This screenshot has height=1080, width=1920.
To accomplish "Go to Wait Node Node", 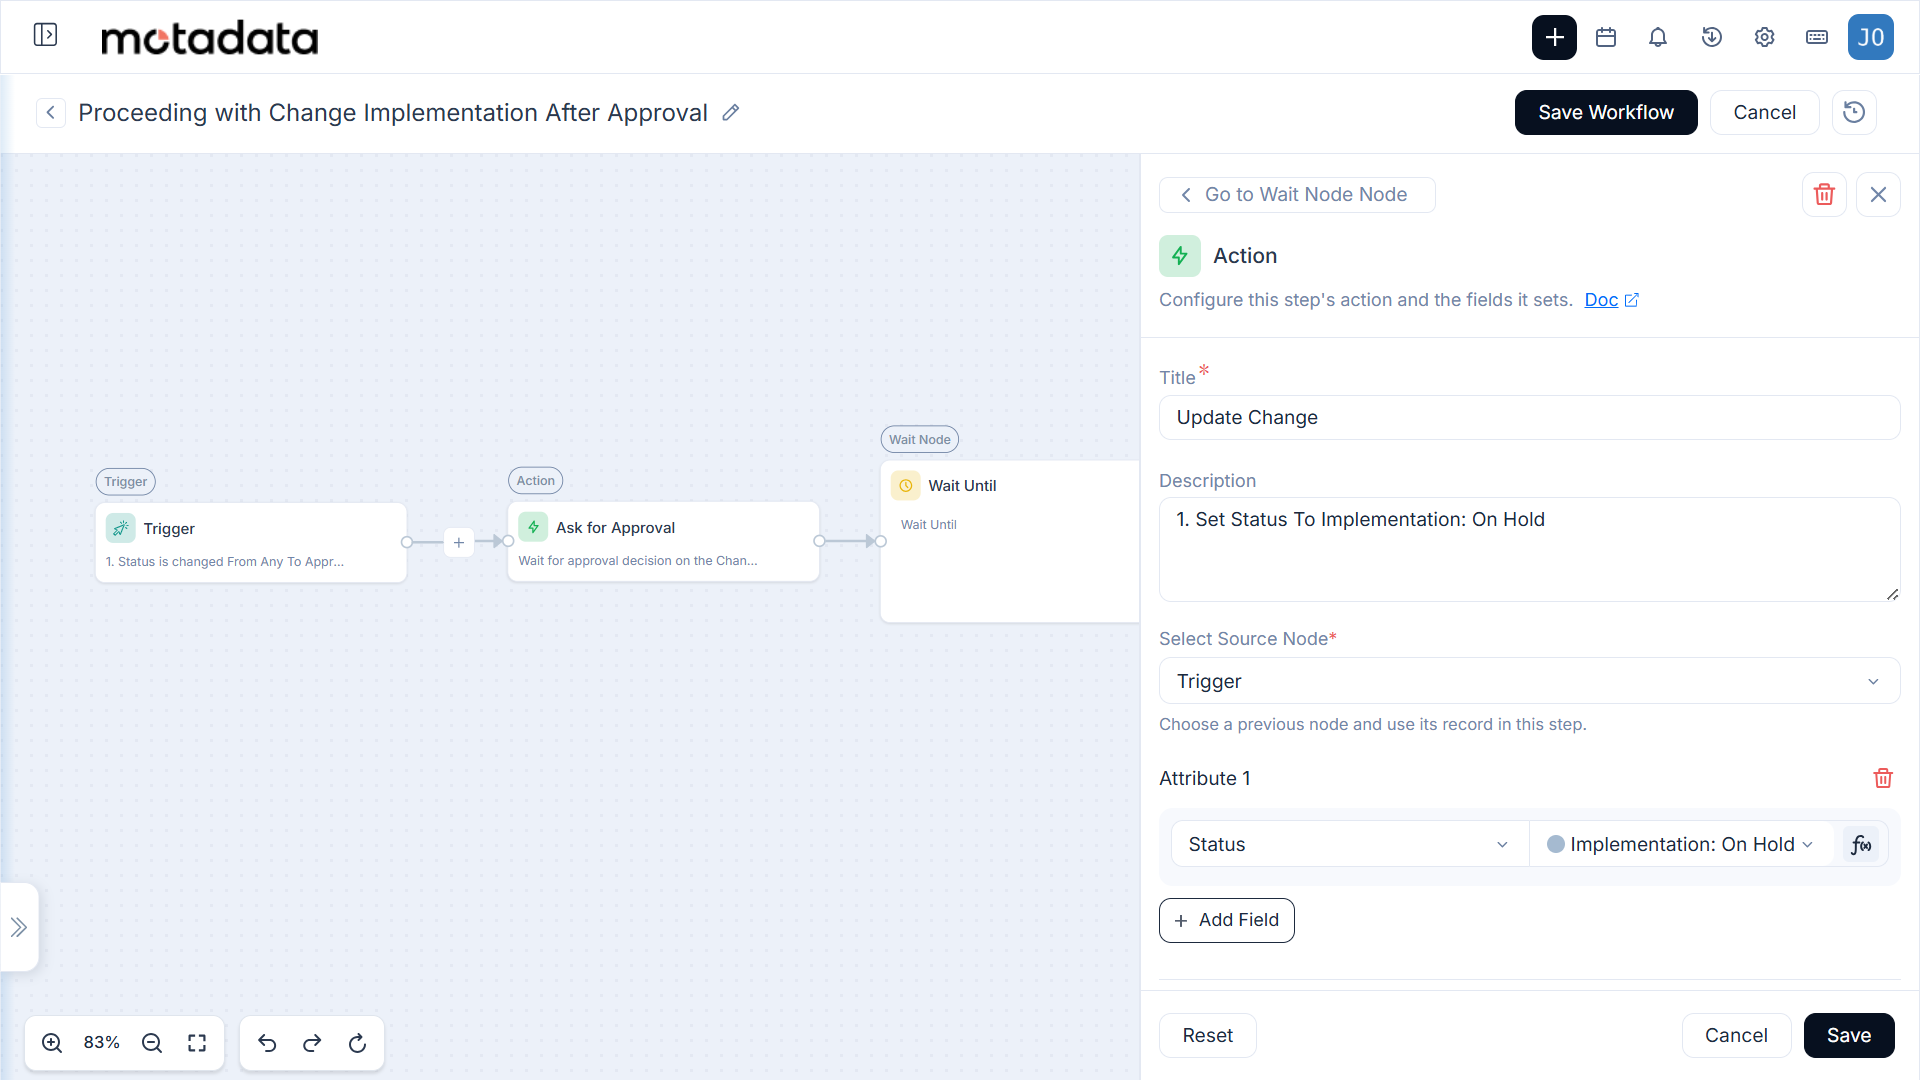I will coord(1297,194).
